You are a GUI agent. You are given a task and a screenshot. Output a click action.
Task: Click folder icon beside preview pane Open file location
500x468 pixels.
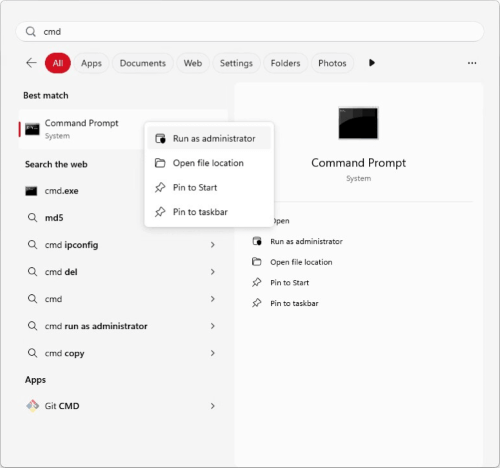(x=257, y=262)
